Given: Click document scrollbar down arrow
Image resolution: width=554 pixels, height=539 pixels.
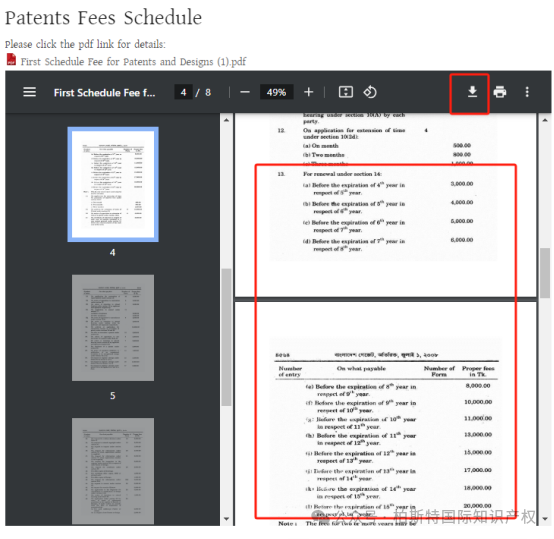Looking at the screenshot, I should coord(545,519).
